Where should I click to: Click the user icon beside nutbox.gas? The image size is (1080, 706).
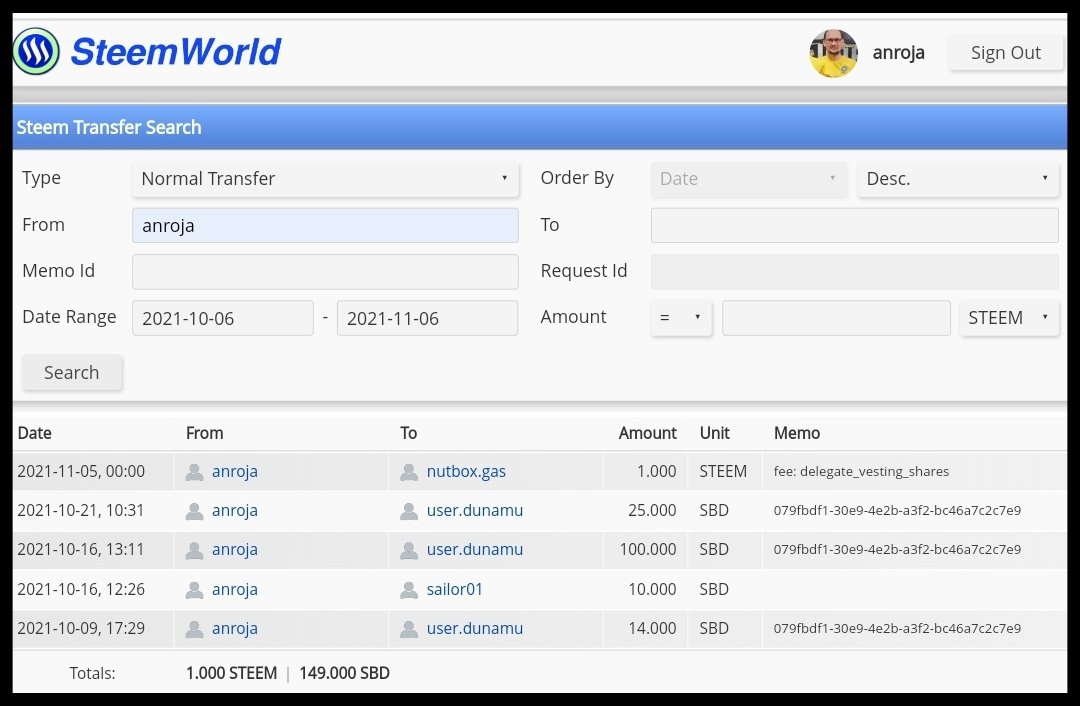coord(409,472)
